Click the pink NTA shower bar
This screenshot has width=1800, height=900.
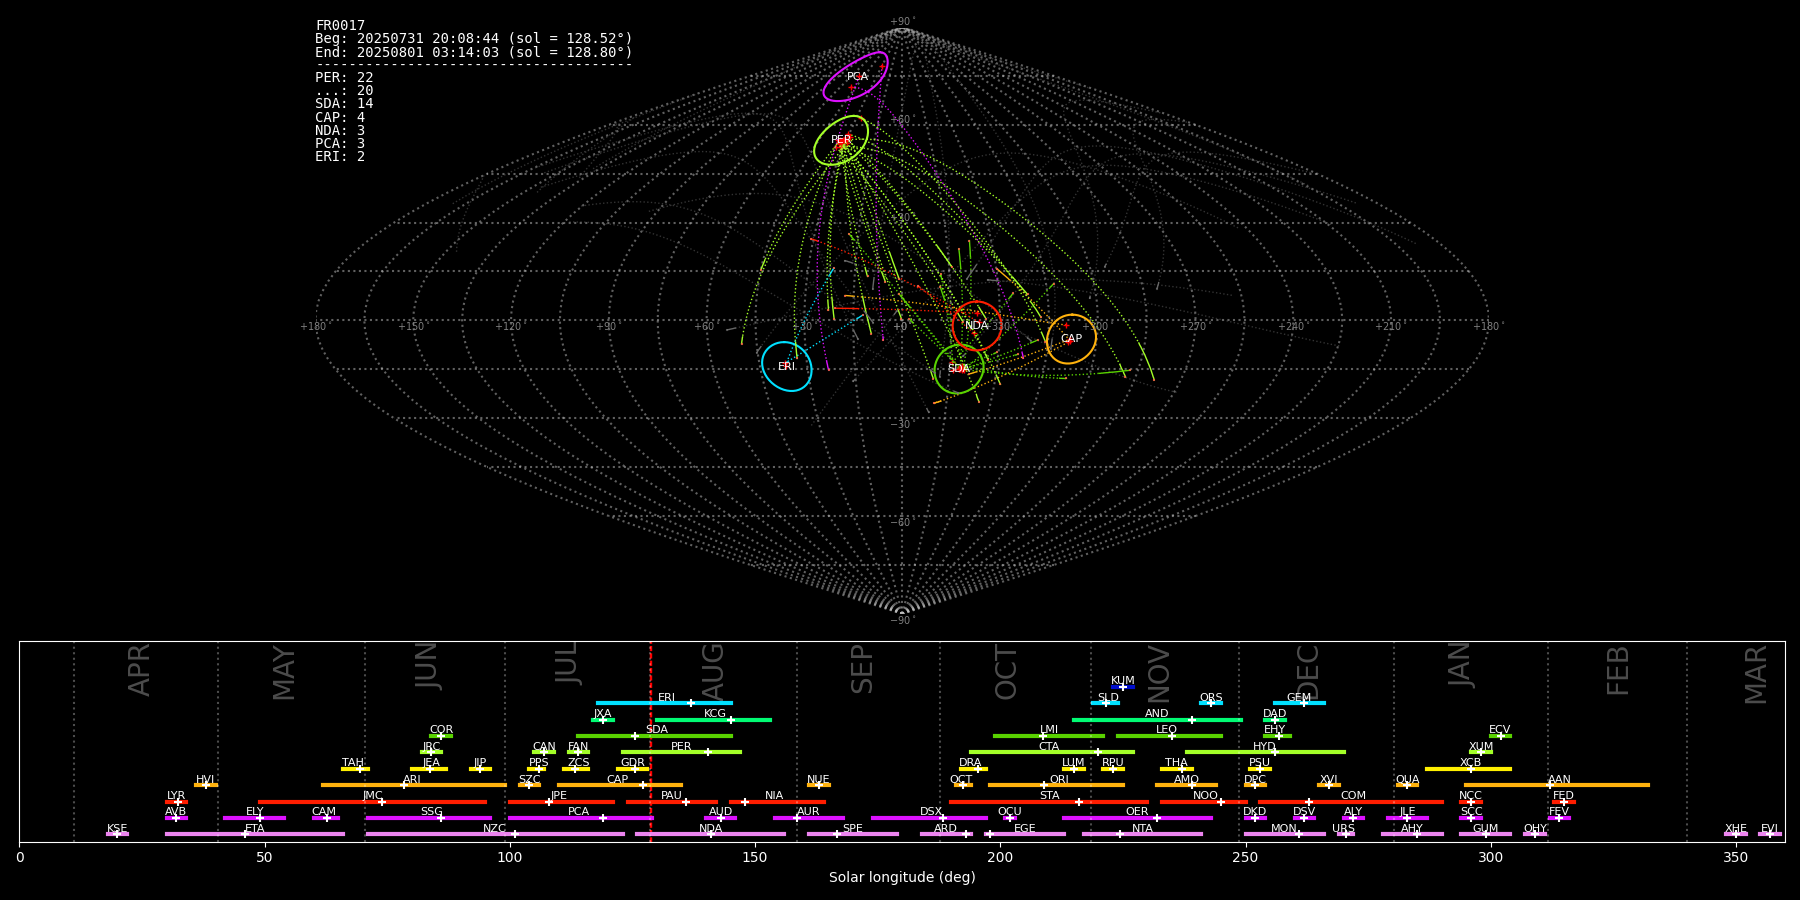coord(1142,834)
